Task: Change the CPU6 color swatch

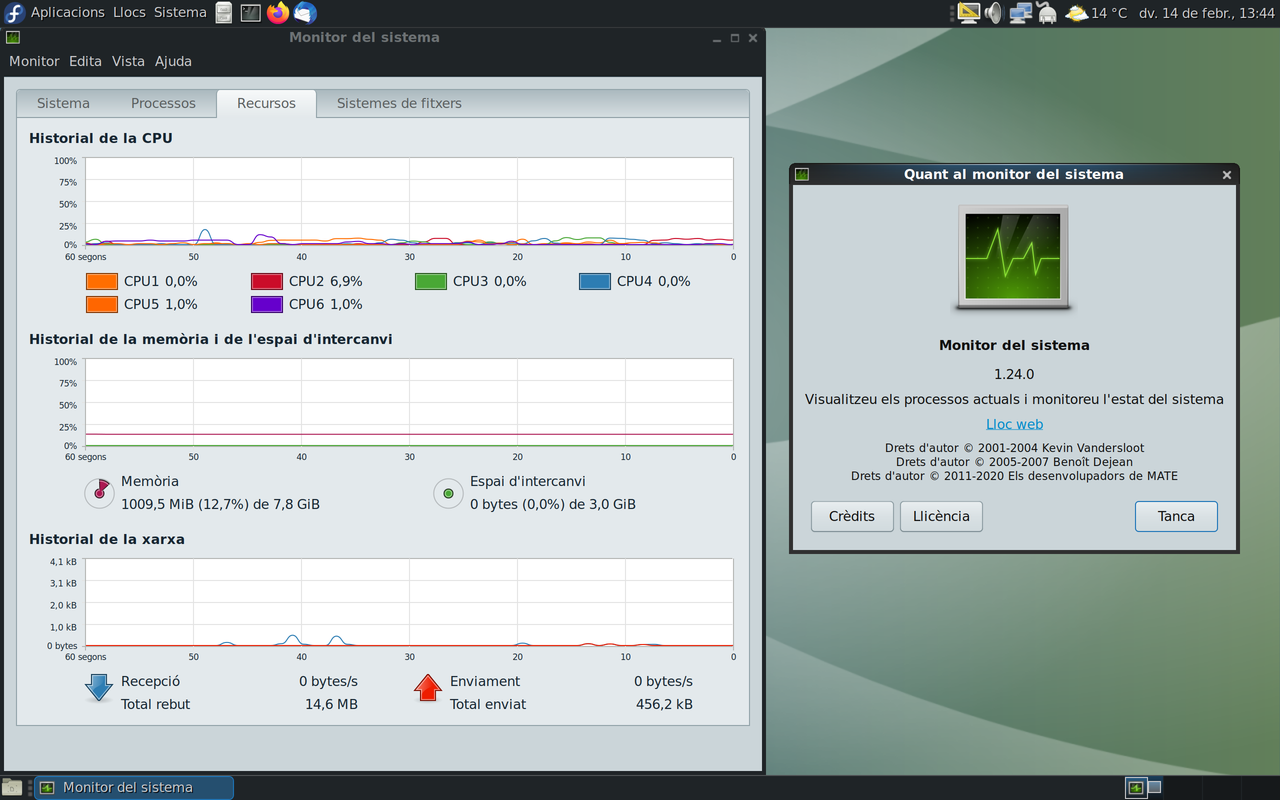Action: [x=267, y=304]
